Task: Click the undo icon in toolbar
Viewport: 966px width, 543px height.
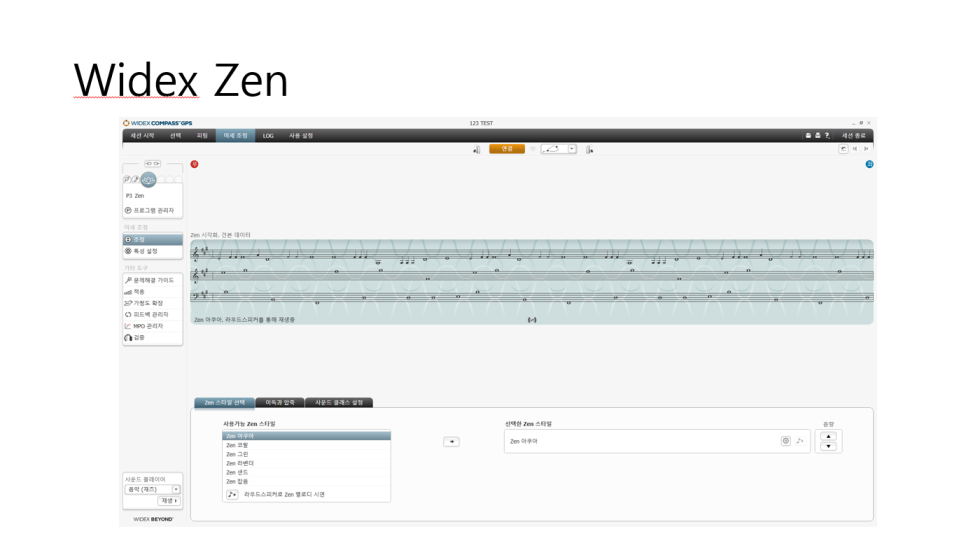Action: 843,149
